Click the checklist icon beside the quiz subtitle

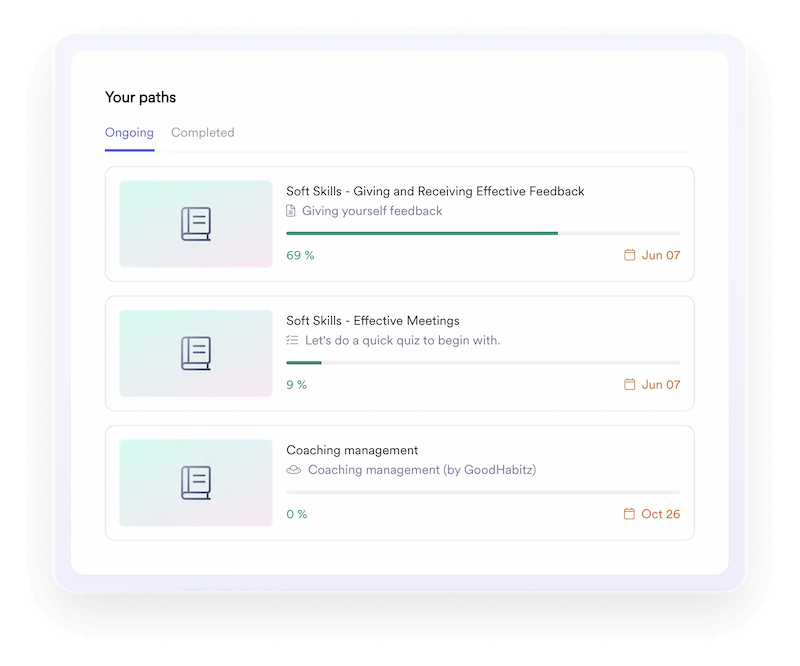291,340
